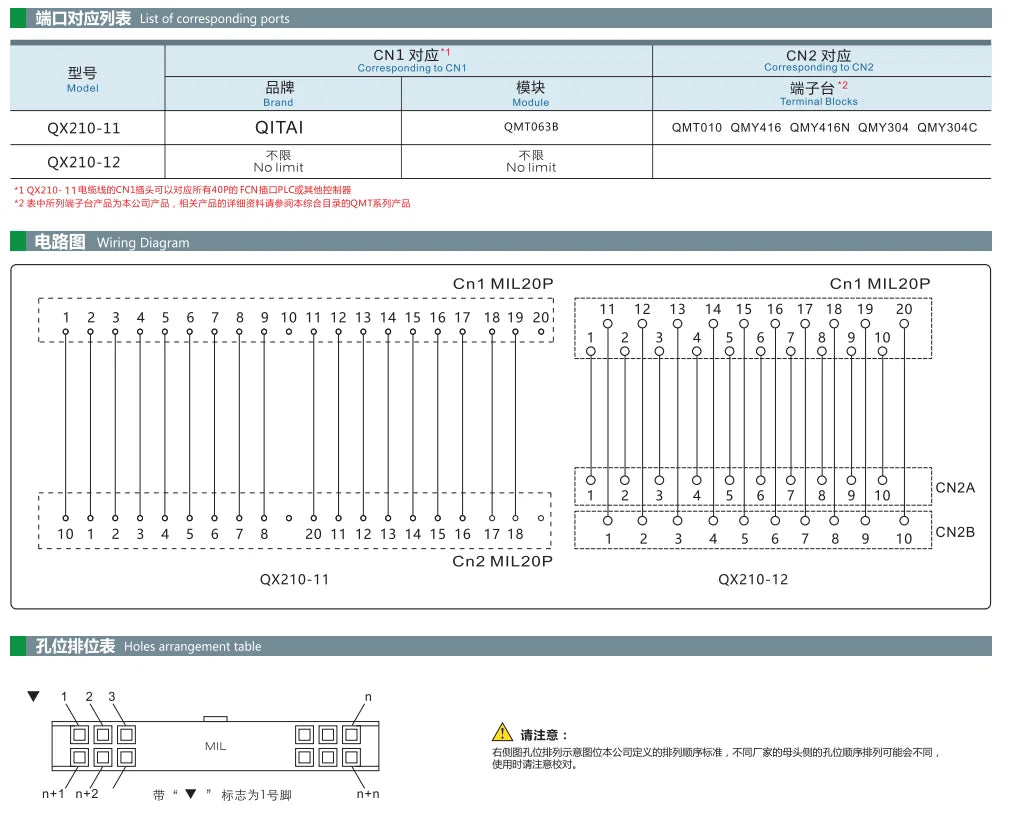Select the '带 ▼ 标志为1号脚' note text

pos(223,795)
